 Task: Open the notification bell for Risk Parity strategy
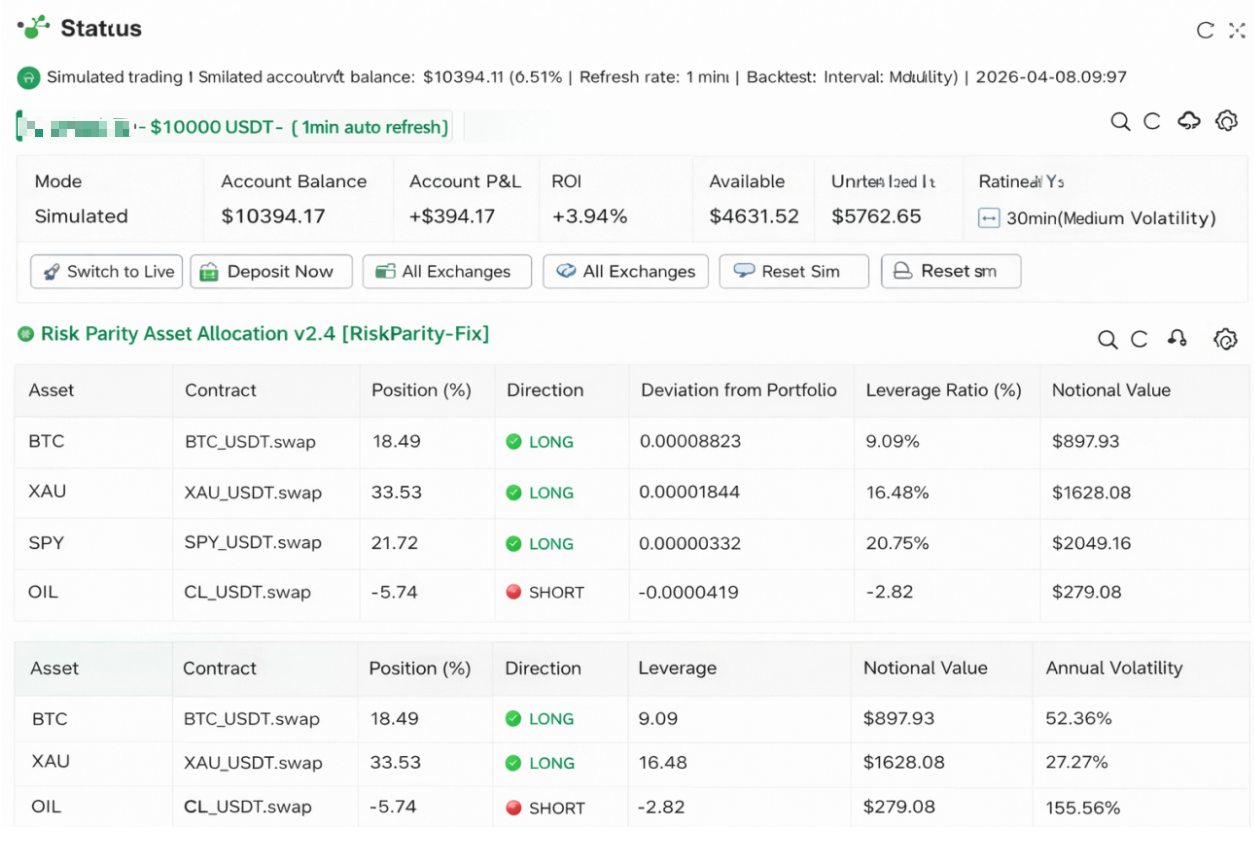1177,339
